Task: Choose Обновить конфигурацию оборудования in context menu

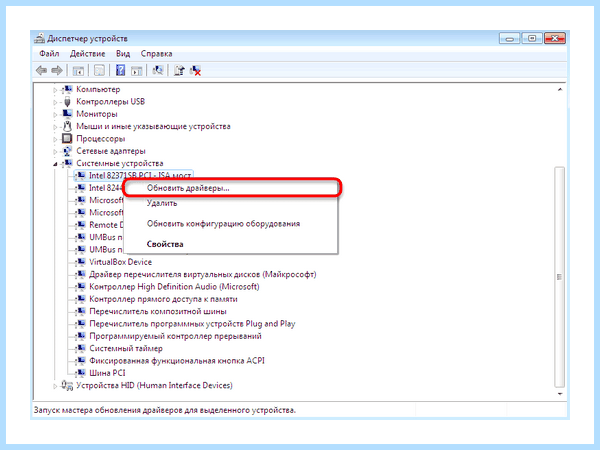Action: (x=231, y=223)
